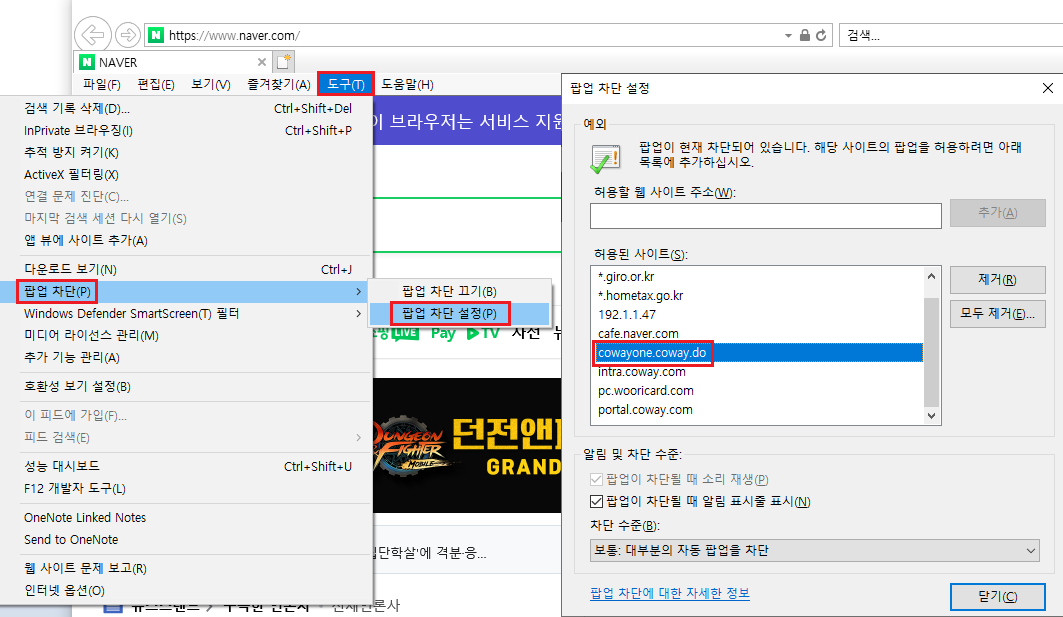Toggle 팝업이 차단될 때 알림 표시줄 표시 checkbox
Viewport: 1063px width, 617px height.
tap(597, 502)
